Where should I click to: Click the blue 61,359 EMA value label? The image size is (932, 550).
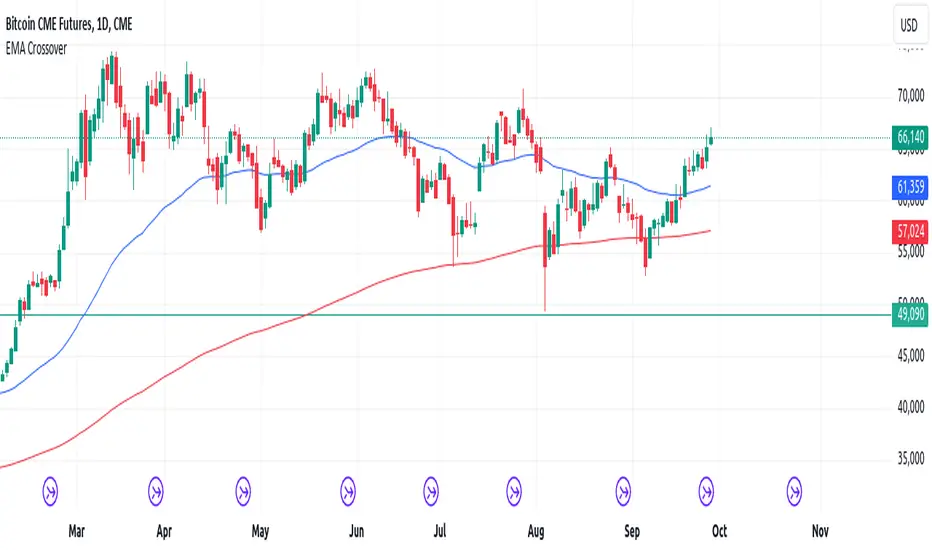click(x=910, y=187)
